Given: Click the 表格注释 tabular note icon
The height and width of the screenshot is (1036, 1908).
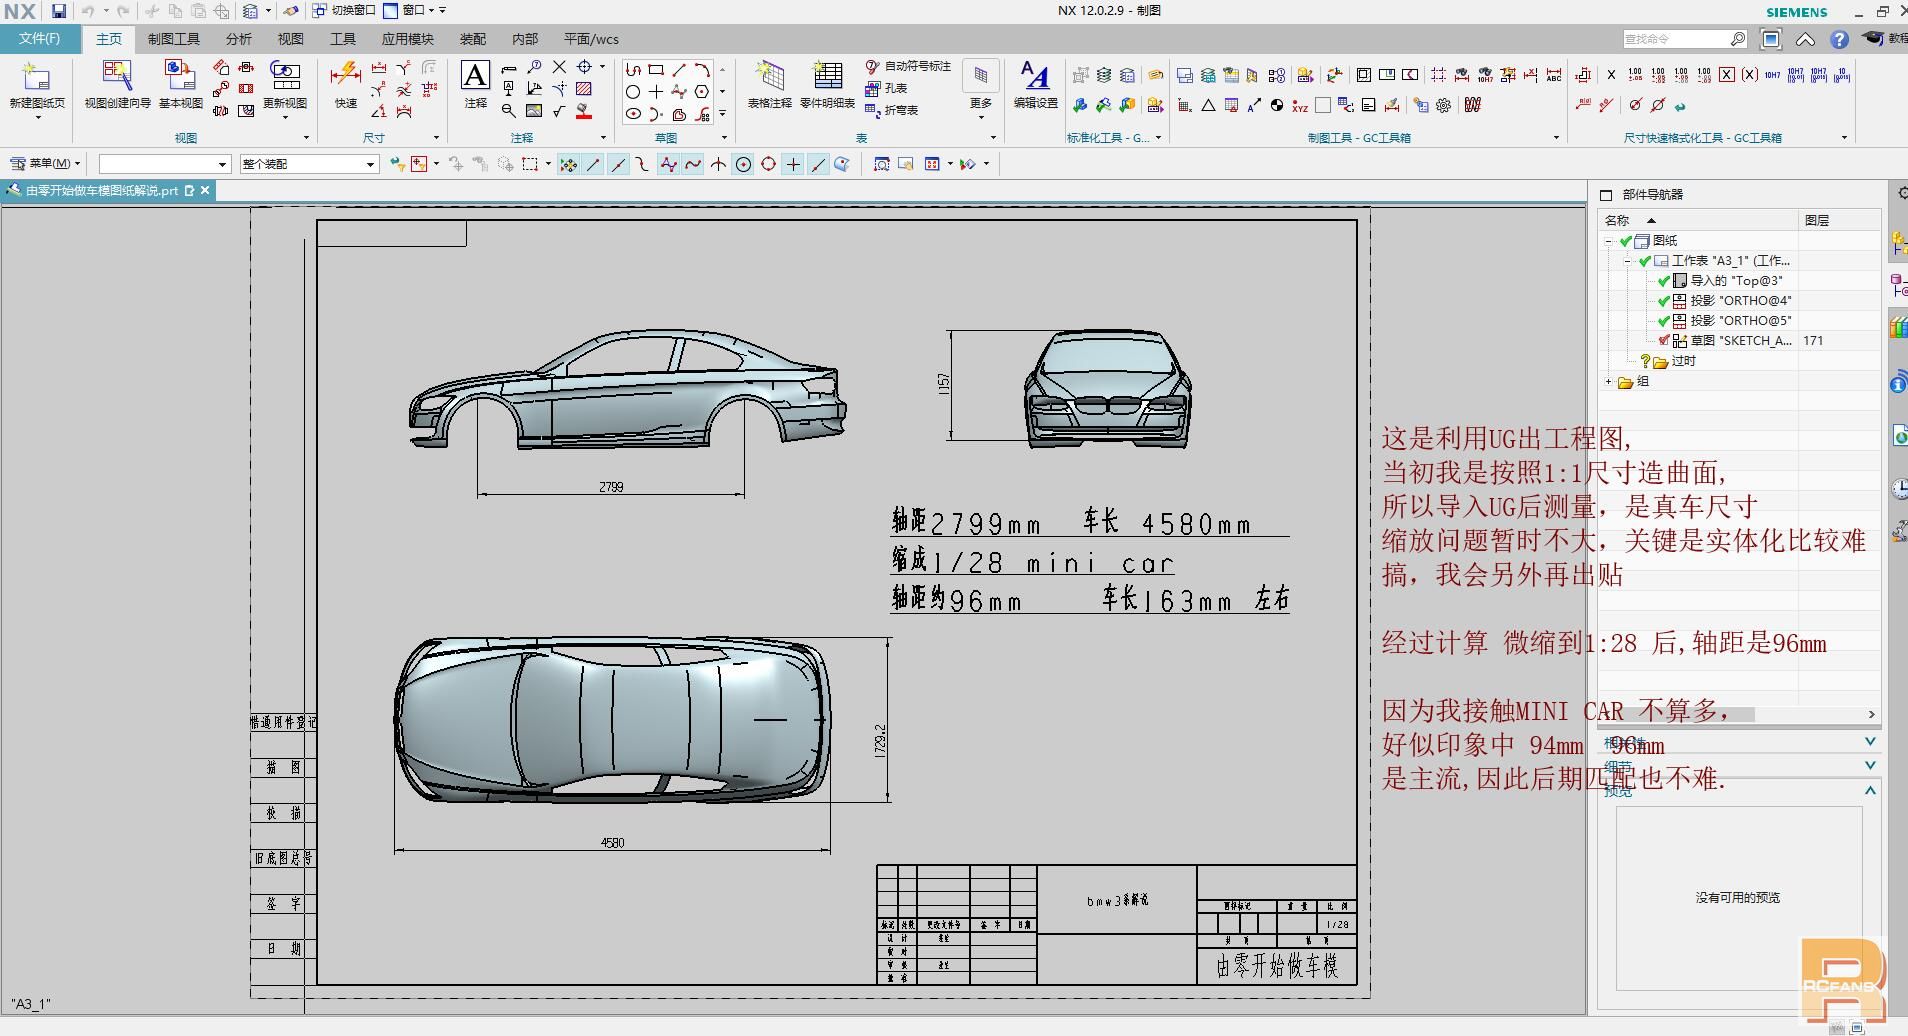Looking at the screenshot, I should pyautogui.click(x=769, y=76).
